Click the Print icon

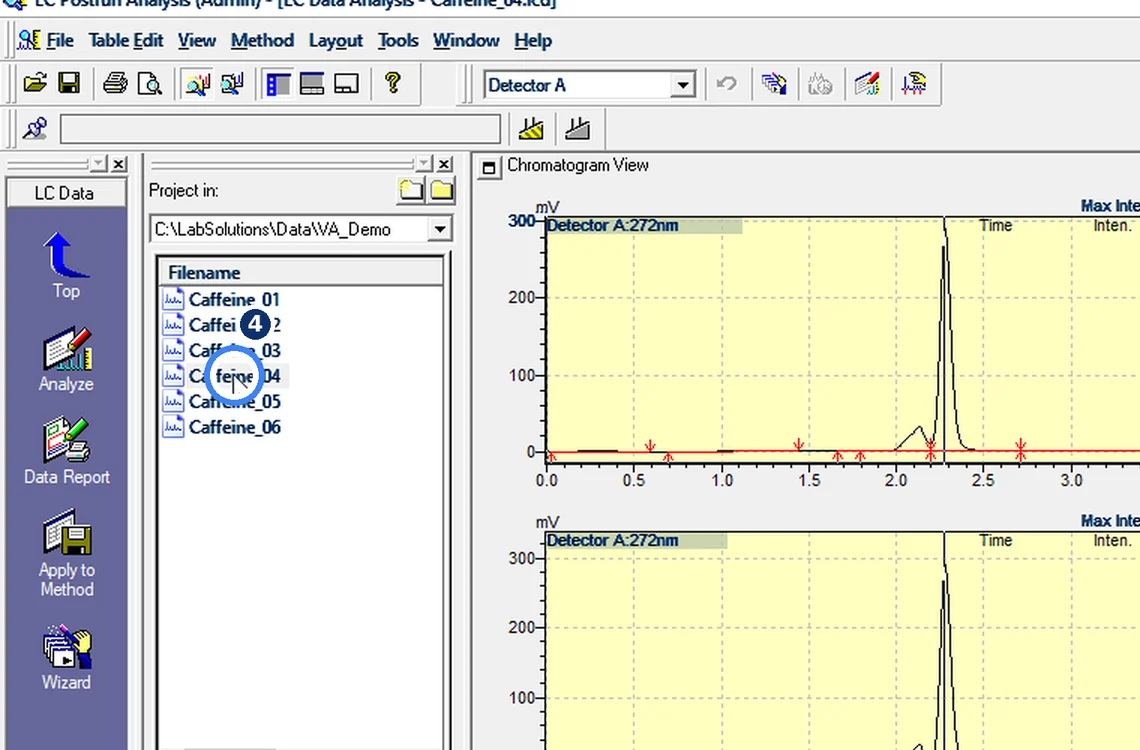click(x=115, y=84)
